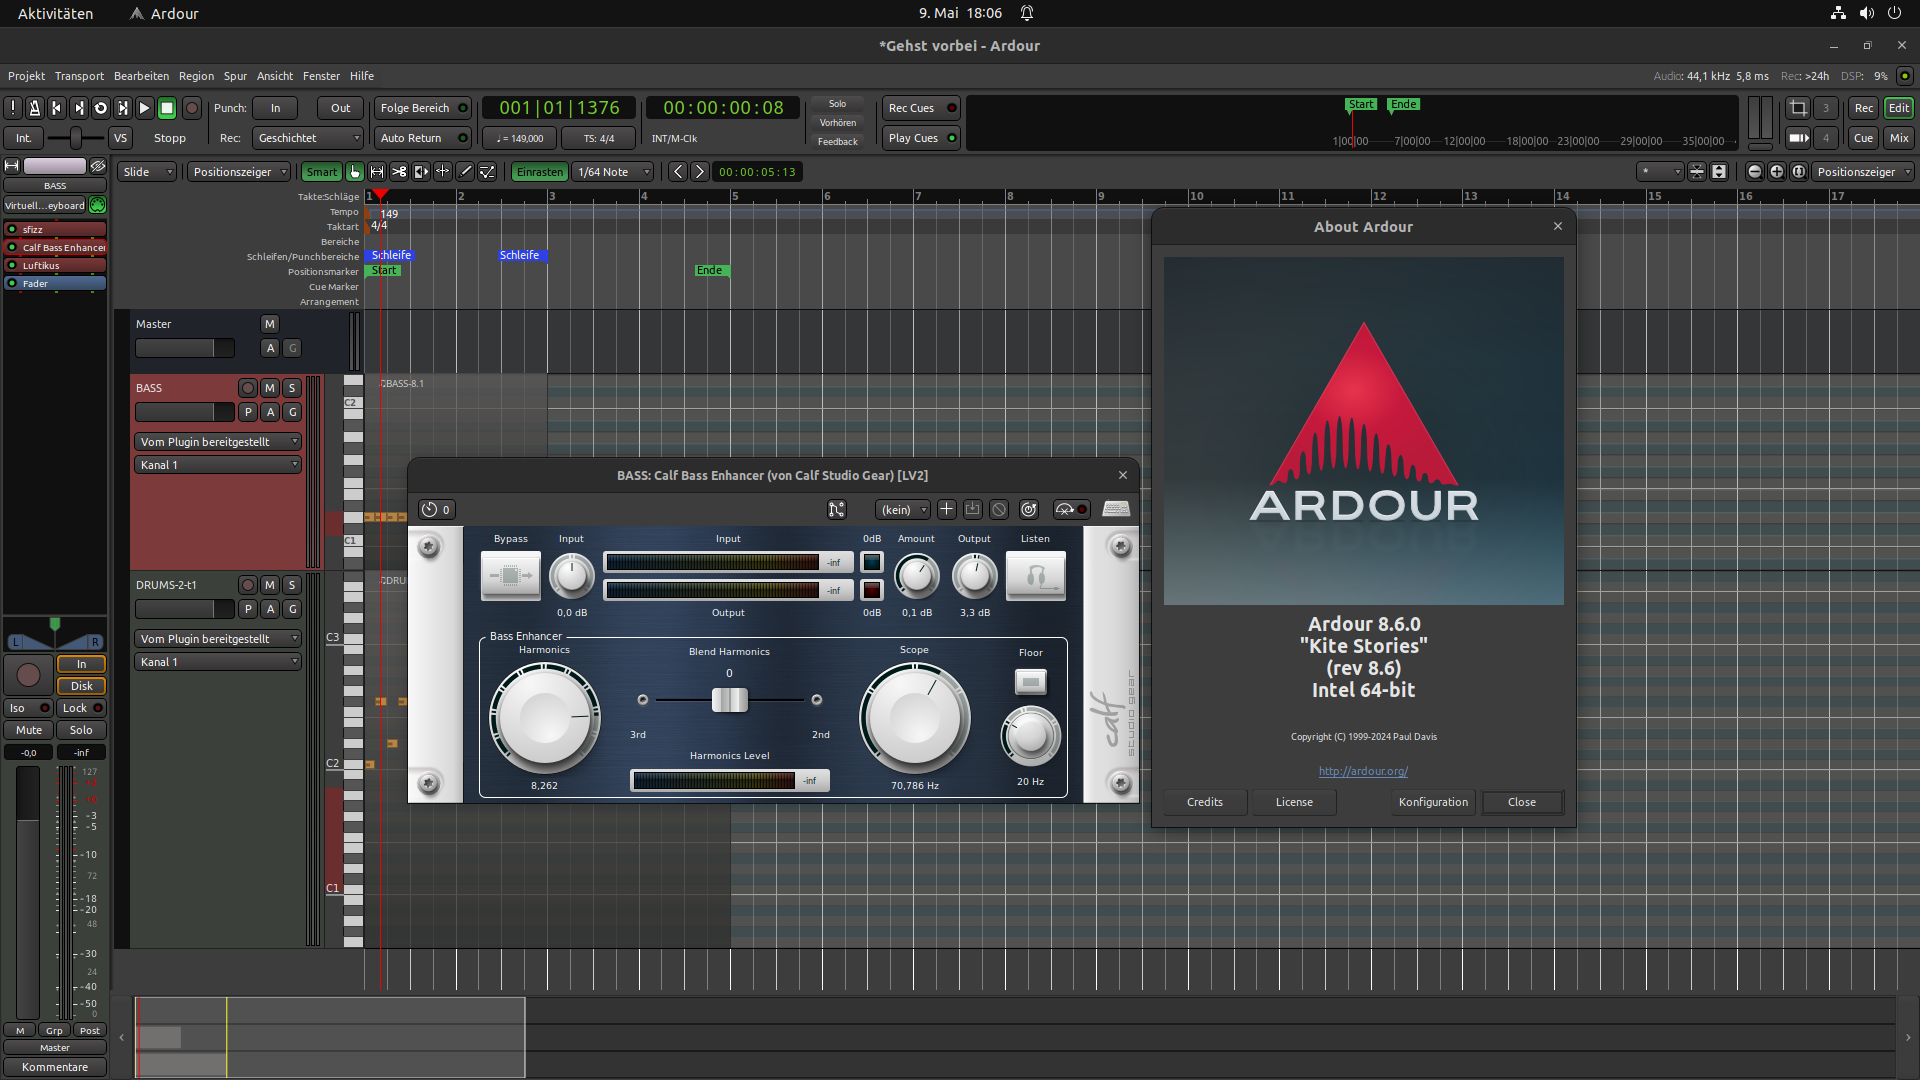
Task: Click the MIDI panic exclamation icon
Action: [13, 108]
